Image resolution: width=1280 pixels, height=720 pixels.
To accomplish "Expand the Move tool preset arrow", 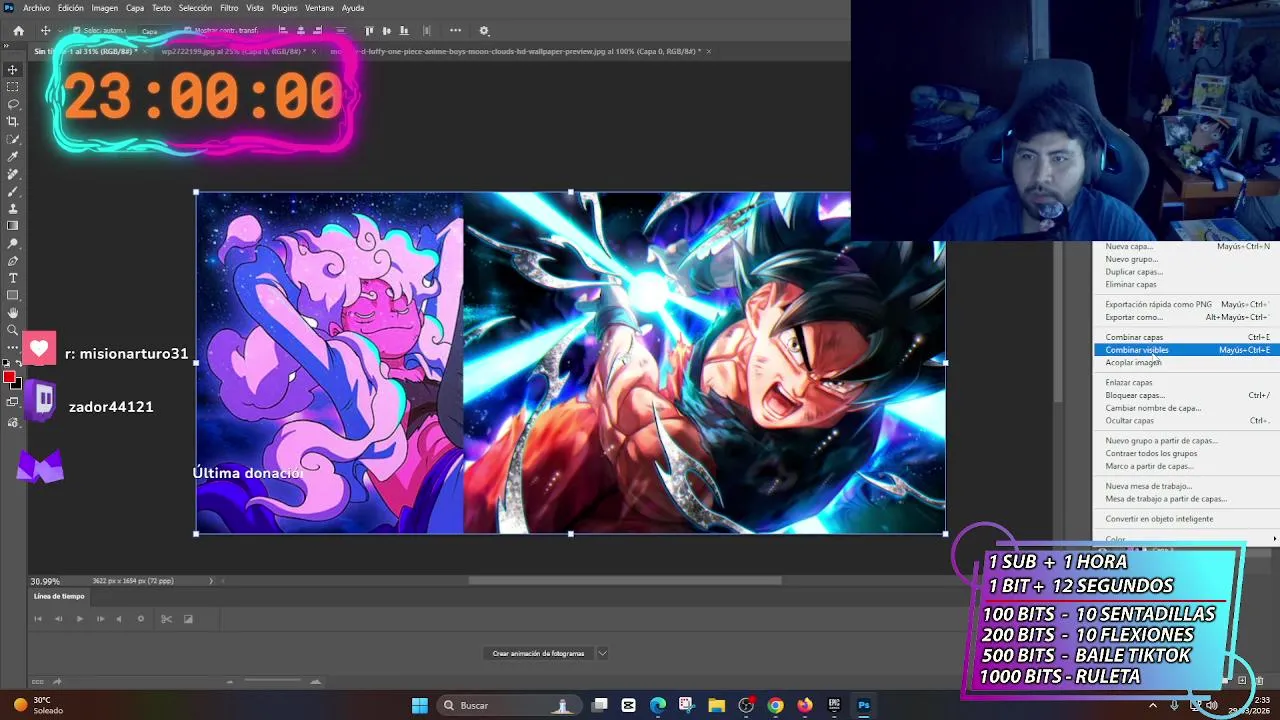I will (58, 31).
